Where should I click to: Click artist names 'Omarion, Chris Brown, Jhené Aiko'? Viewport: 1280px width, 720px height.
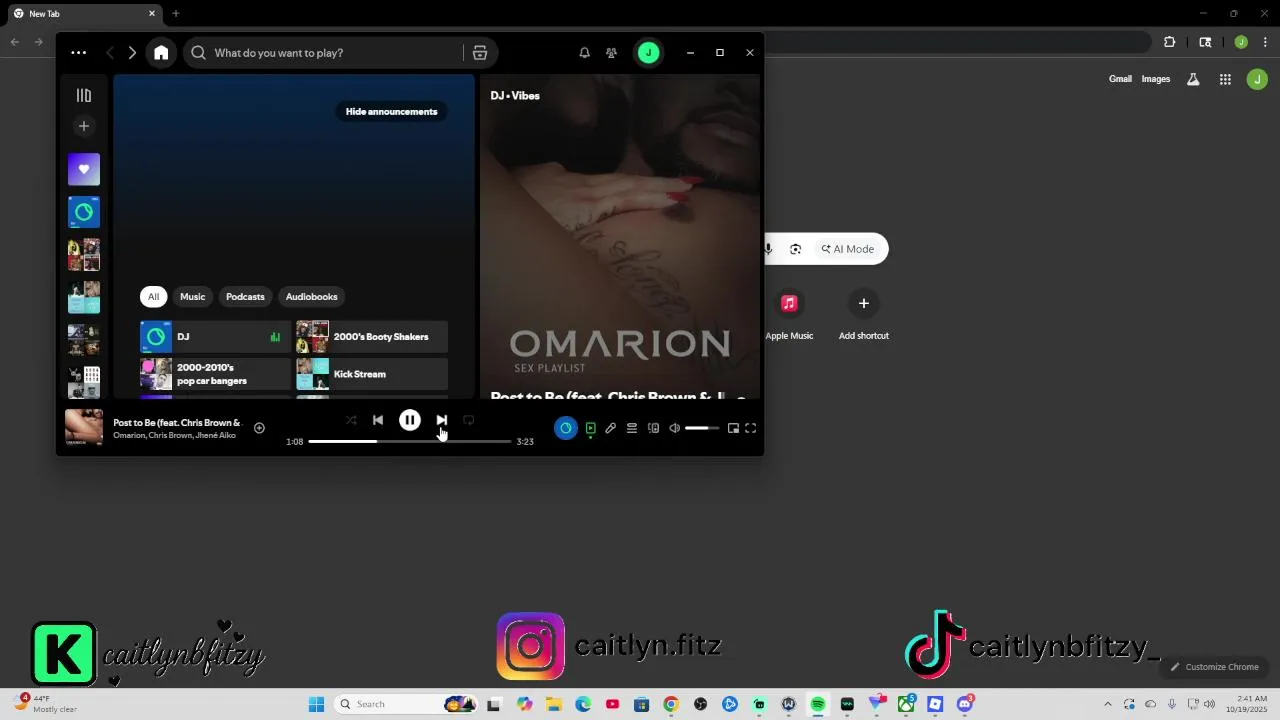[x=175, y=436]
